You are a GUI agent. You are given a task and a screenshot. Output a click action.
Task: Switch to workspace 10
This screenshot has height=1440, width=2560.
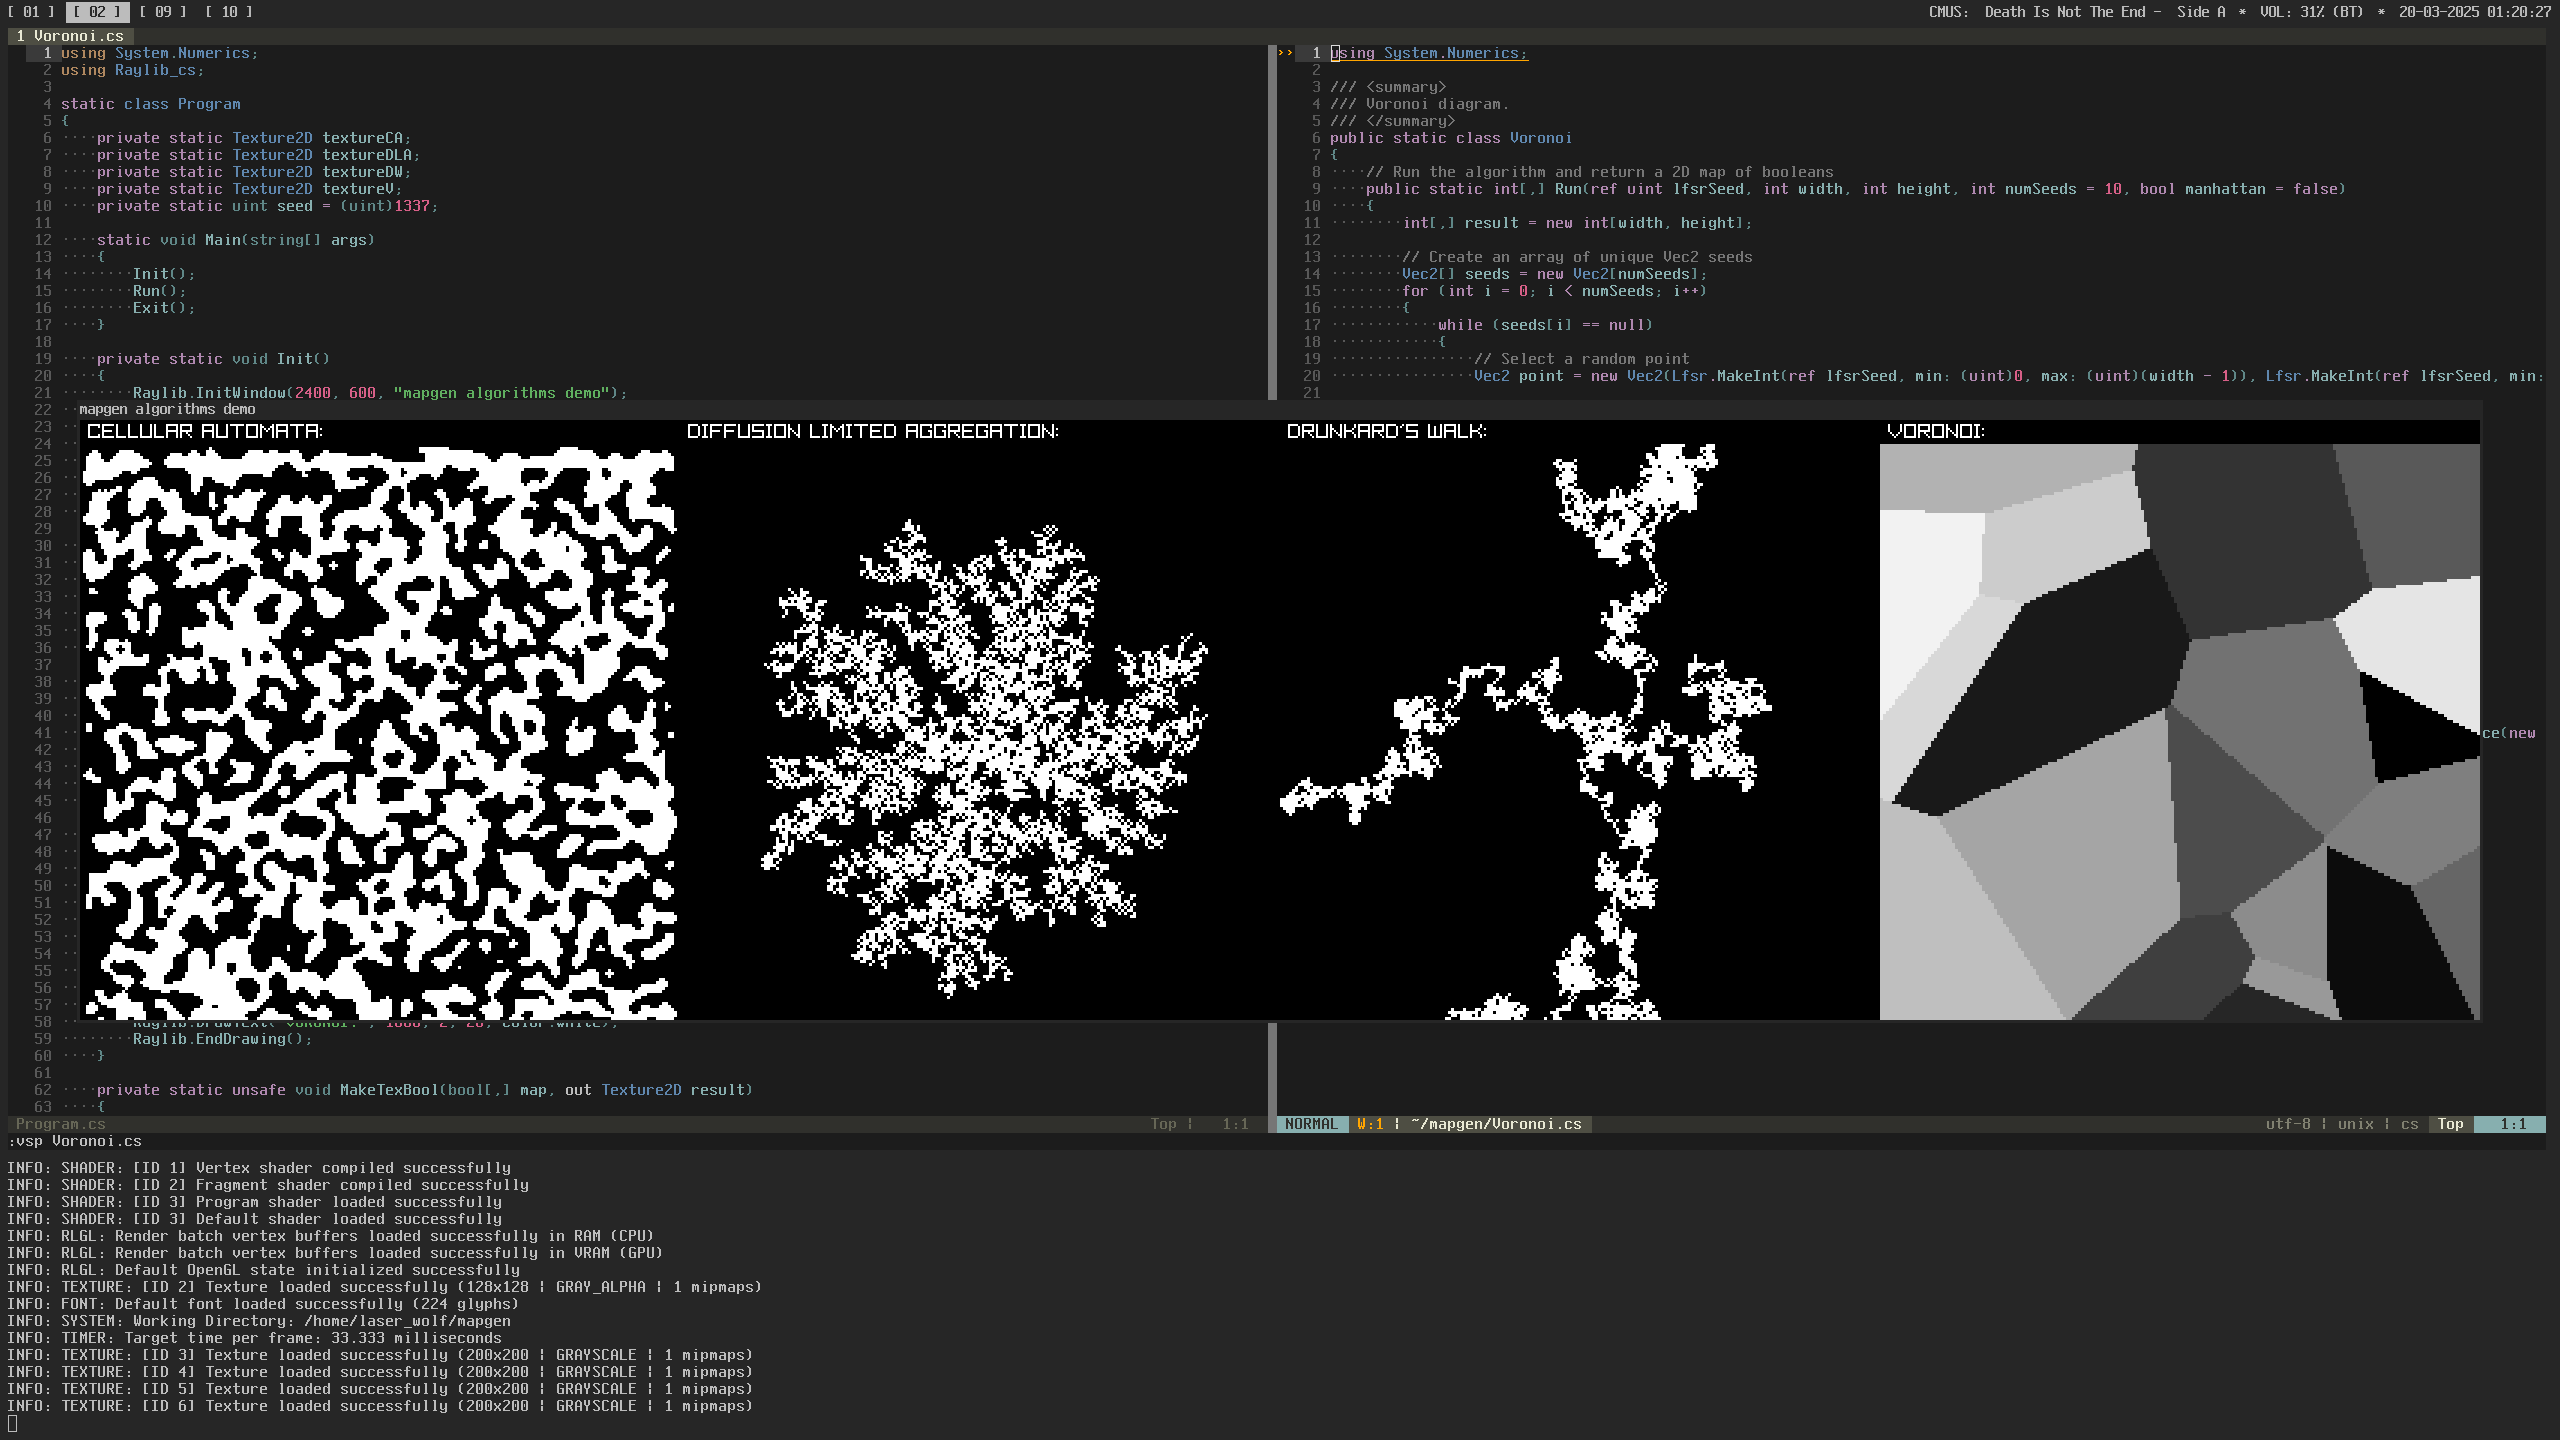coord(229,12)
